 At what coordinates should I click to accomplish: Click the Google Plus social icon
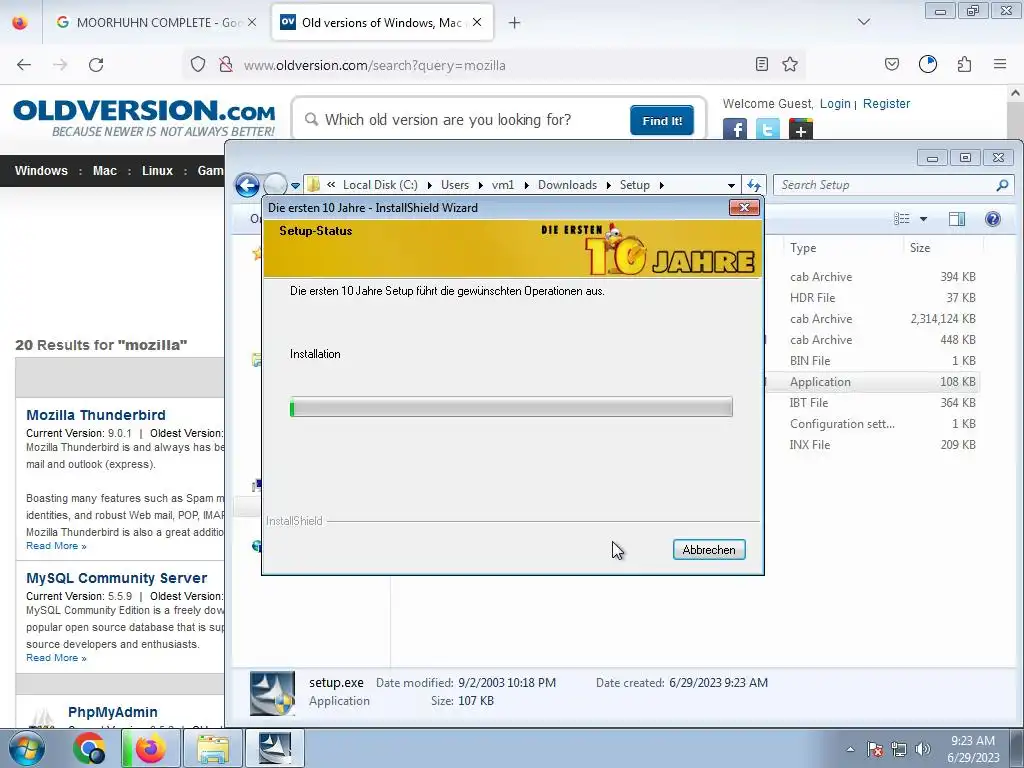tap(801, 129)
